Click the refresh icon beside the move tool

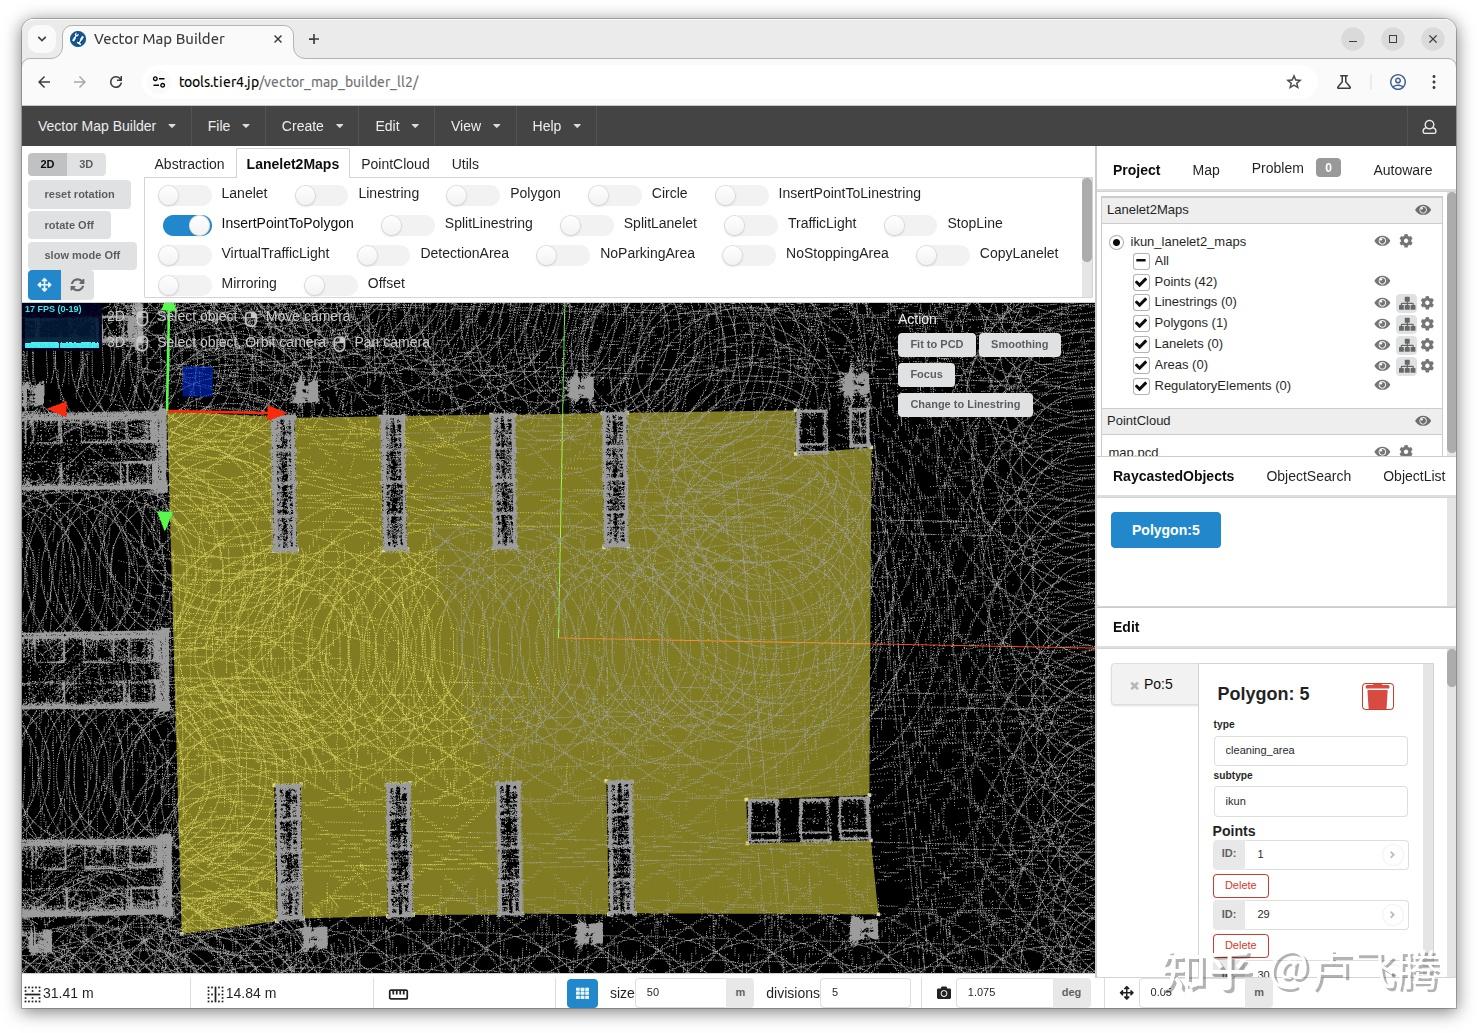point(77,285)
